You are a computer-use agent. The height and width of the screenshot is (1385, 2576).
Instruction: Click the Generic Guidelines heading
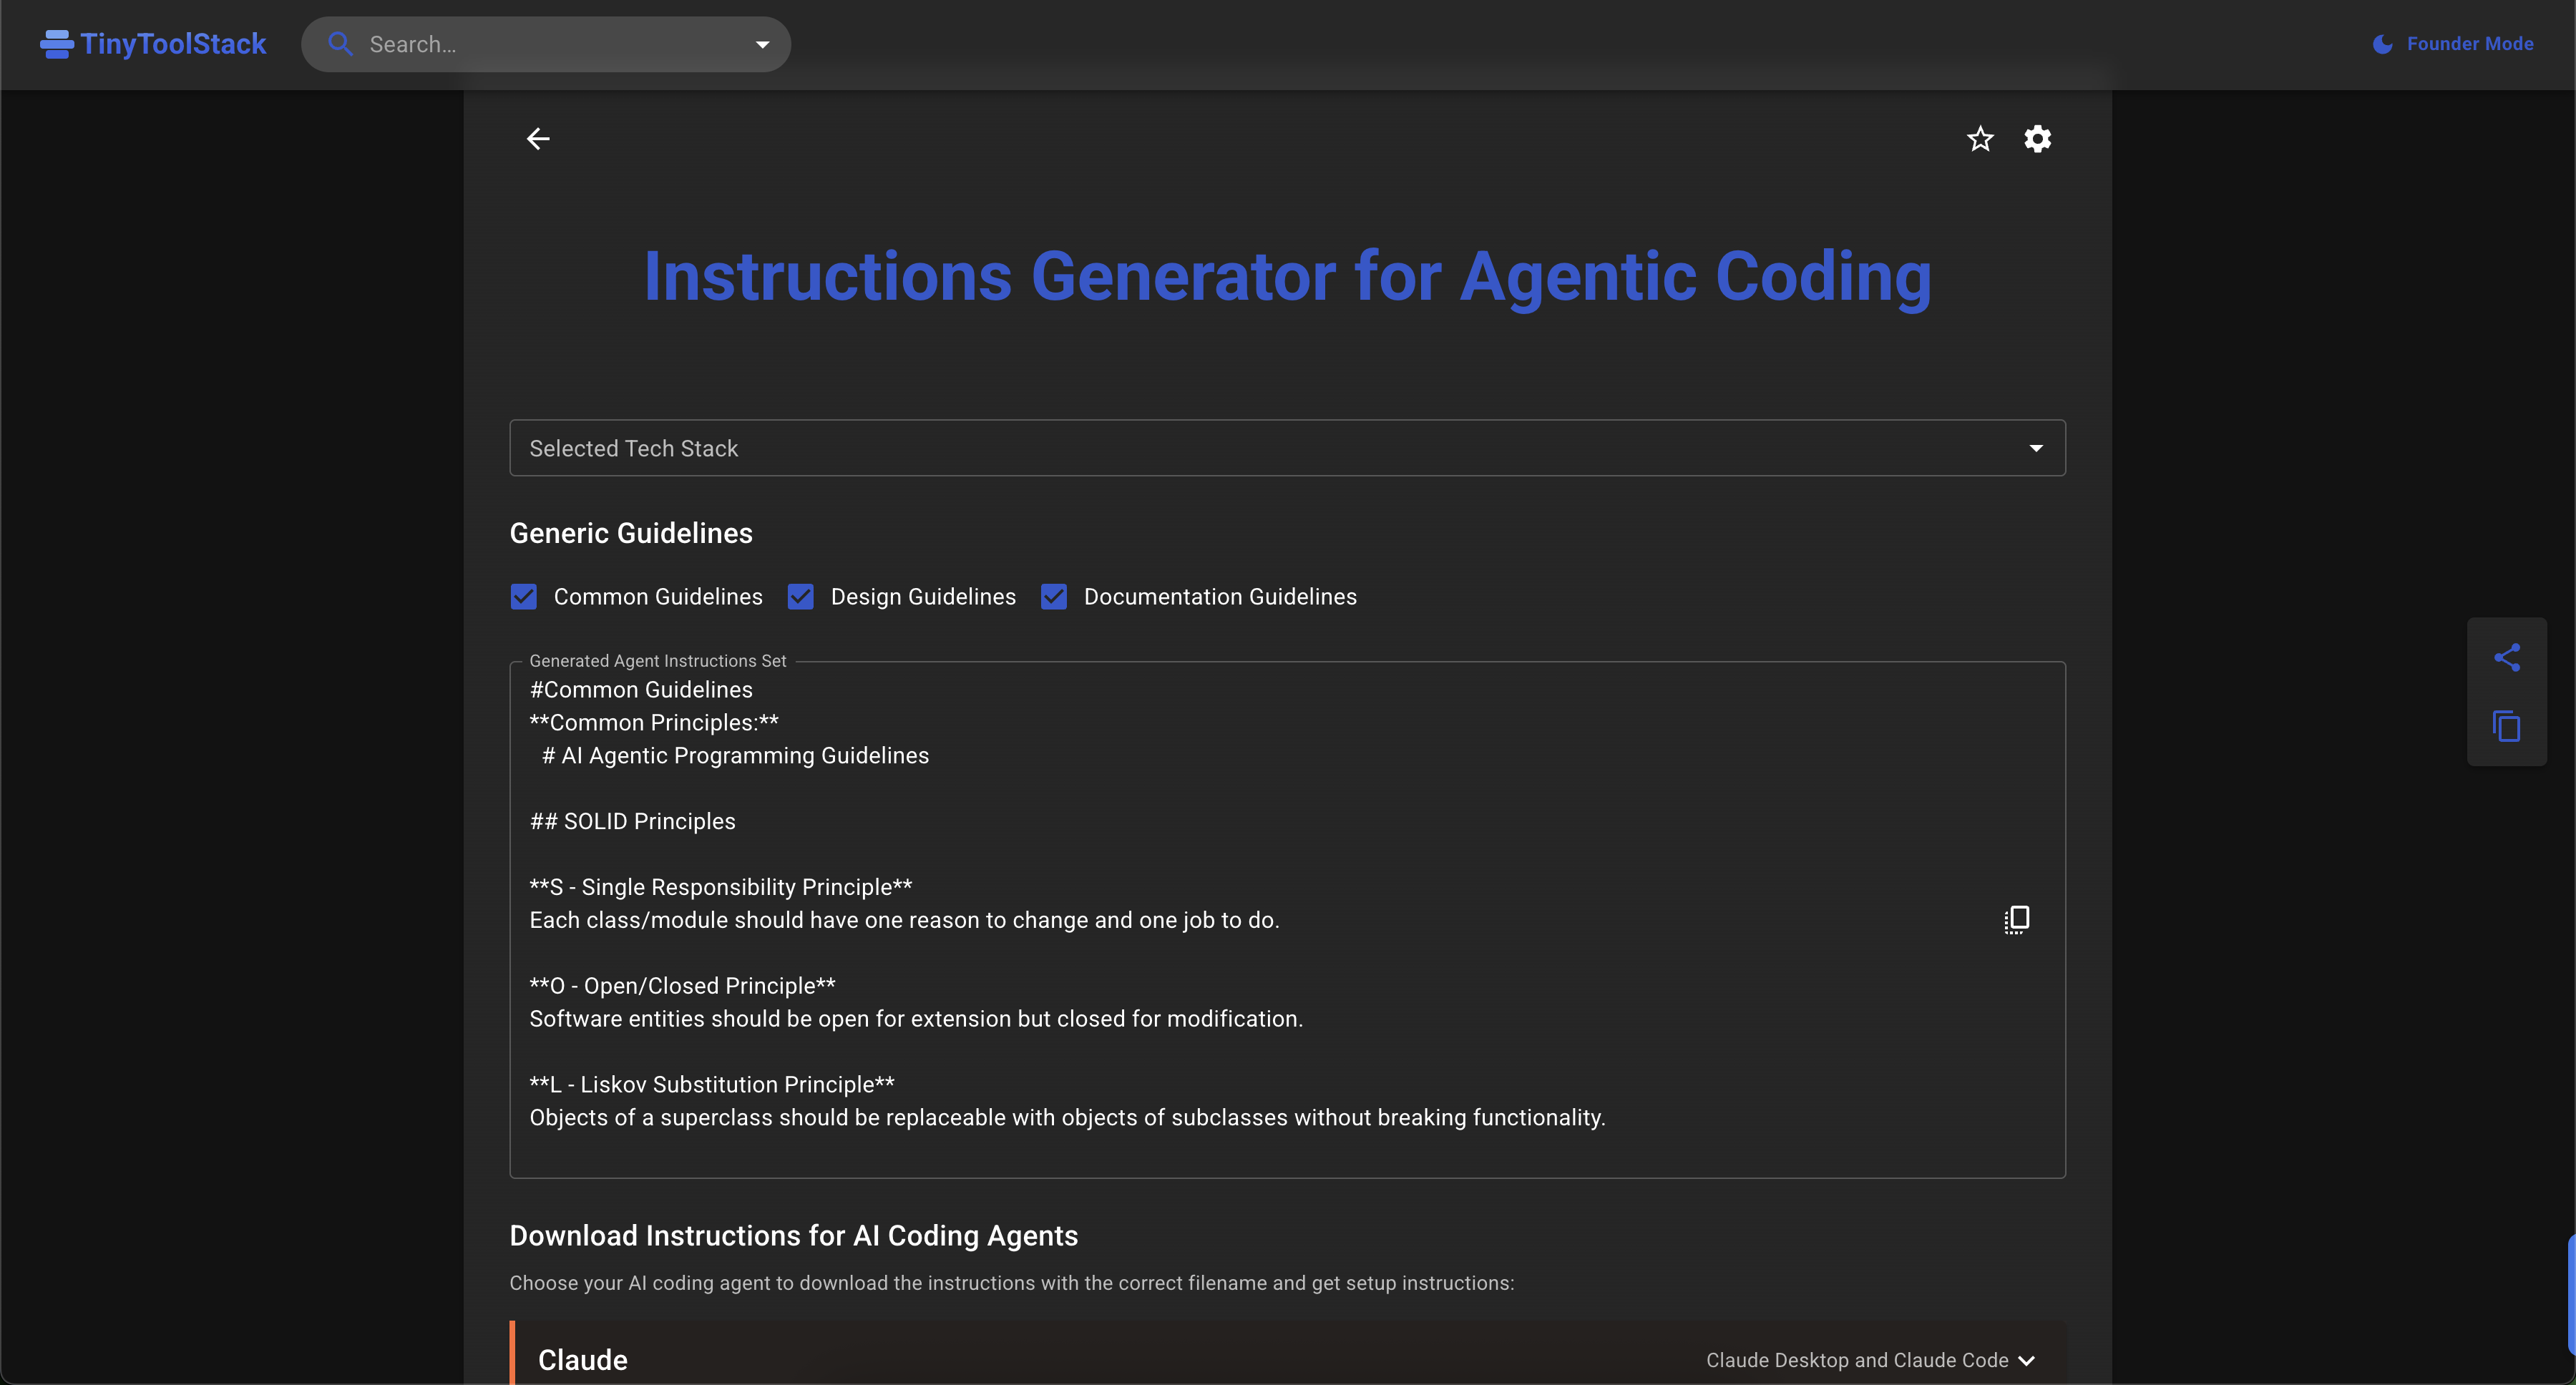[631, 533]
